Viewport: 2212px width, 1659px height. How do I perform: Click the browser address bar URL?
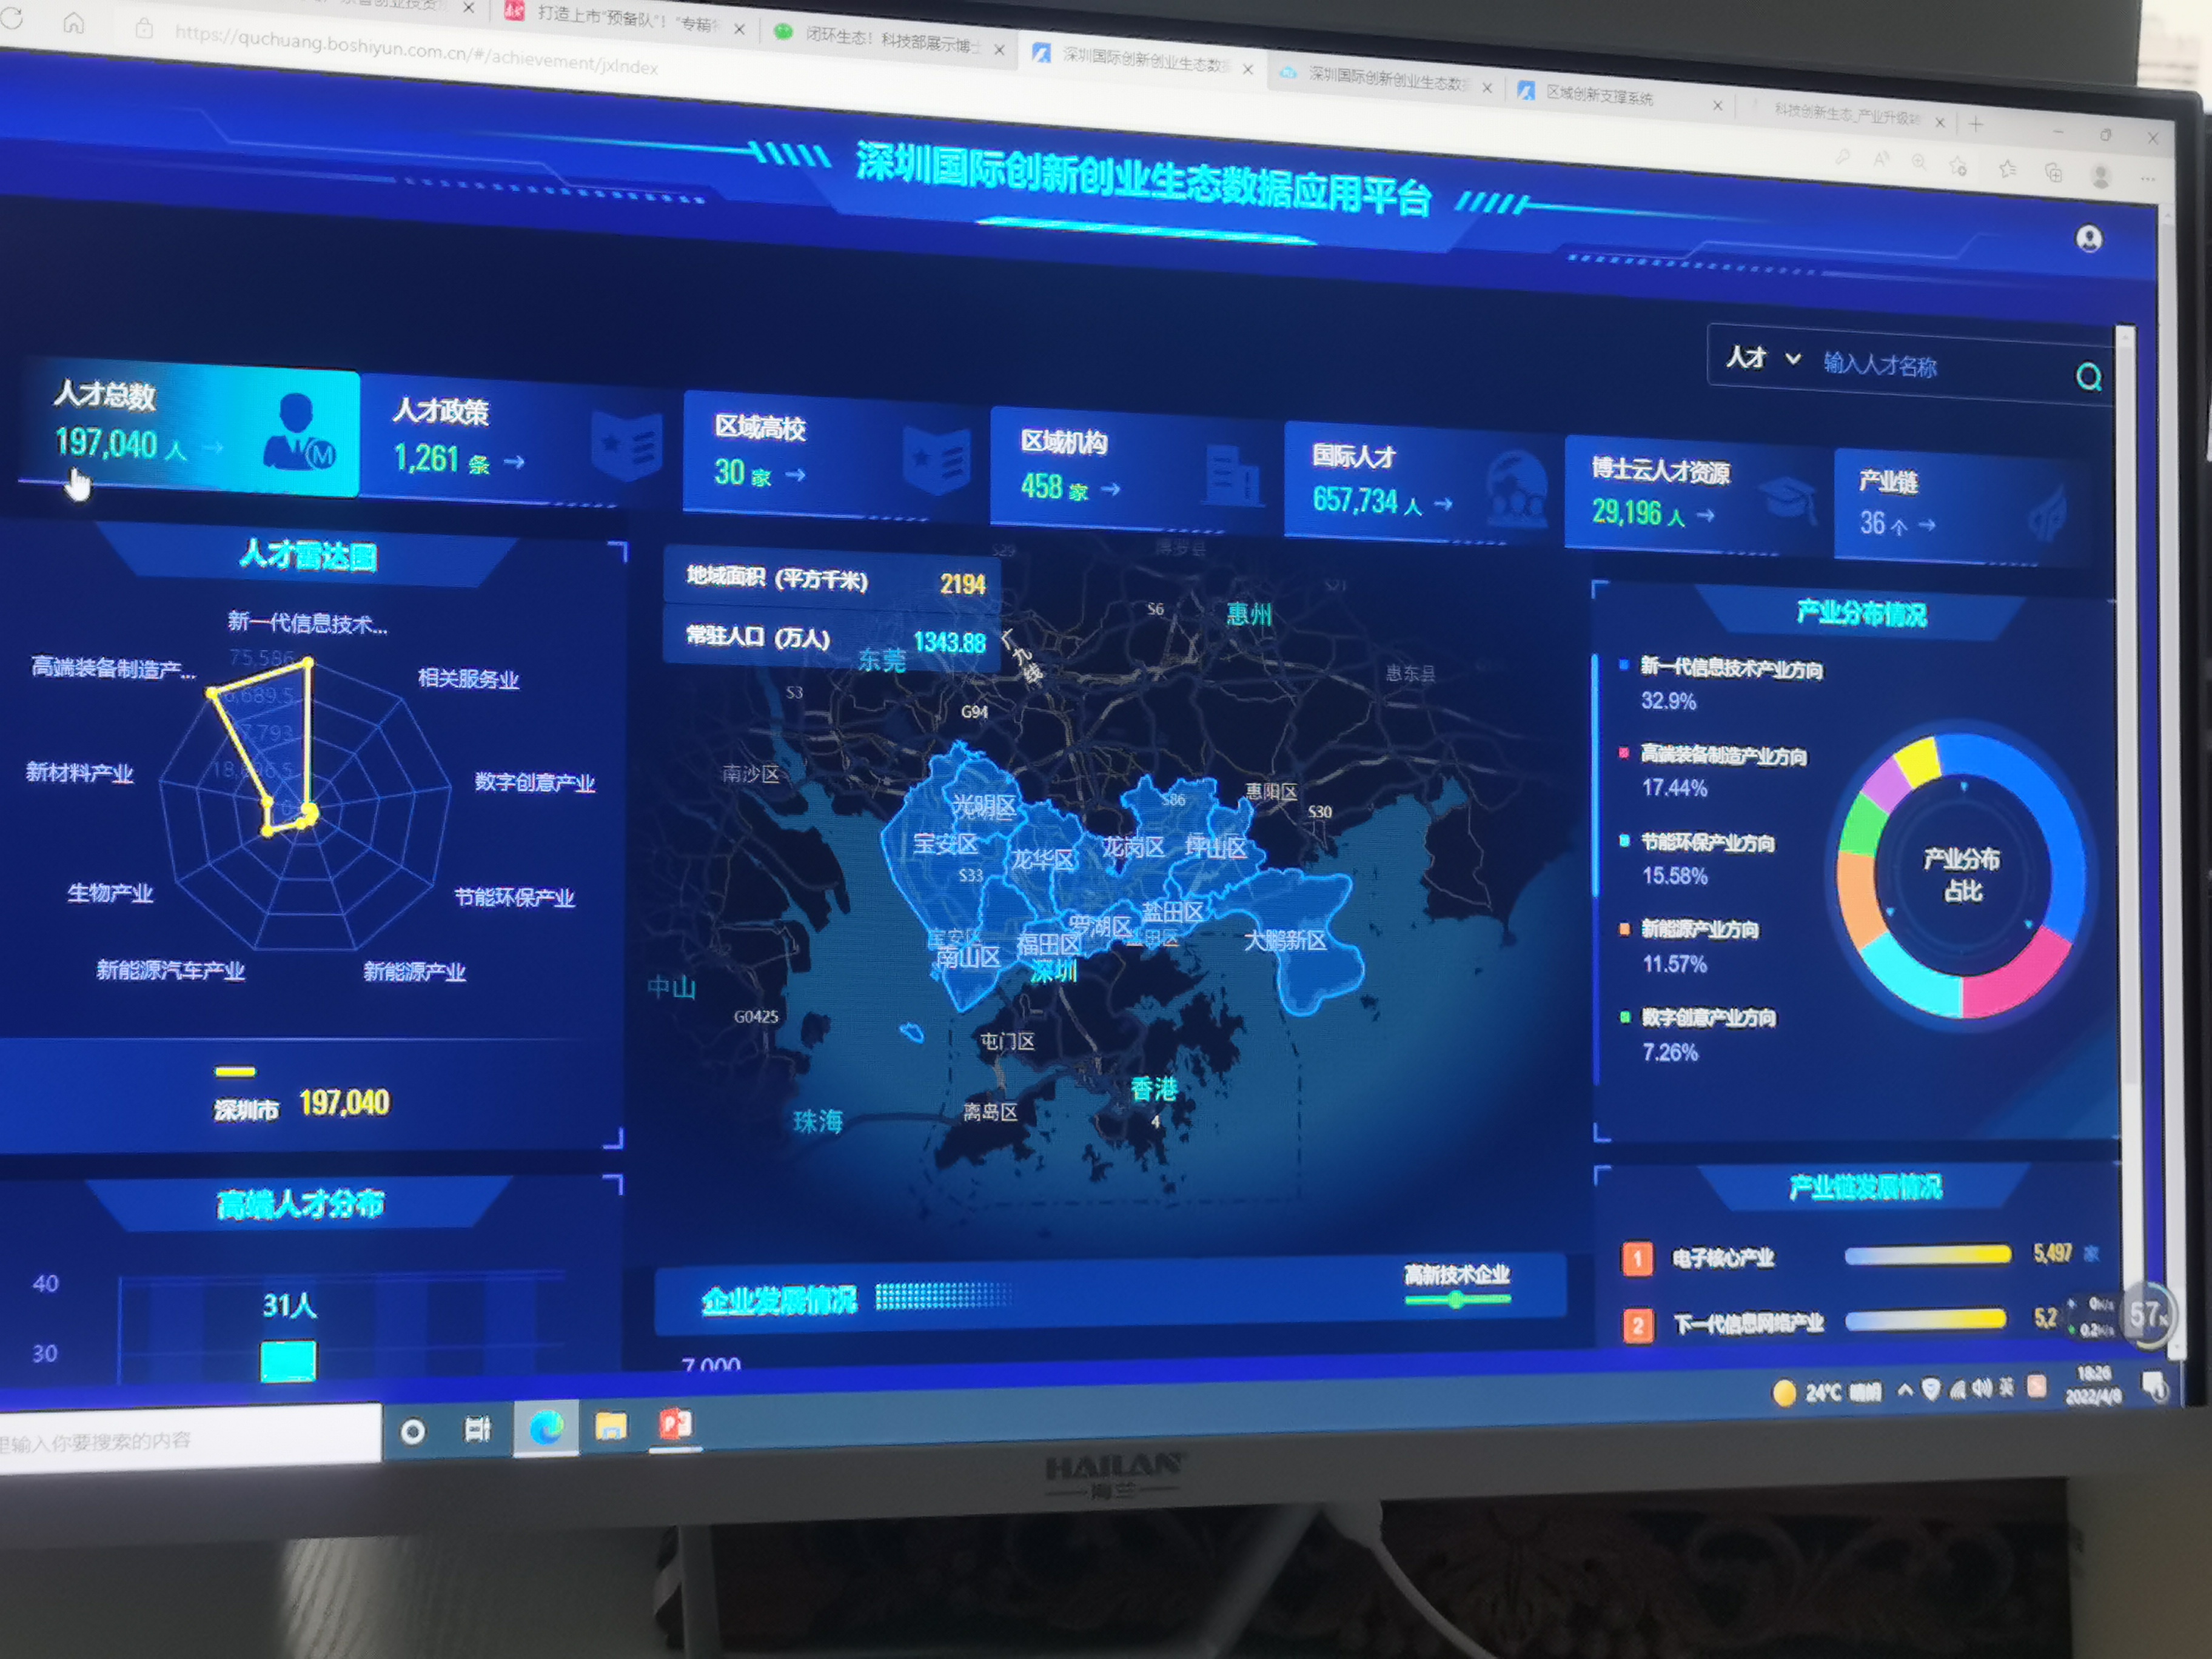click(x=416, y=52)
